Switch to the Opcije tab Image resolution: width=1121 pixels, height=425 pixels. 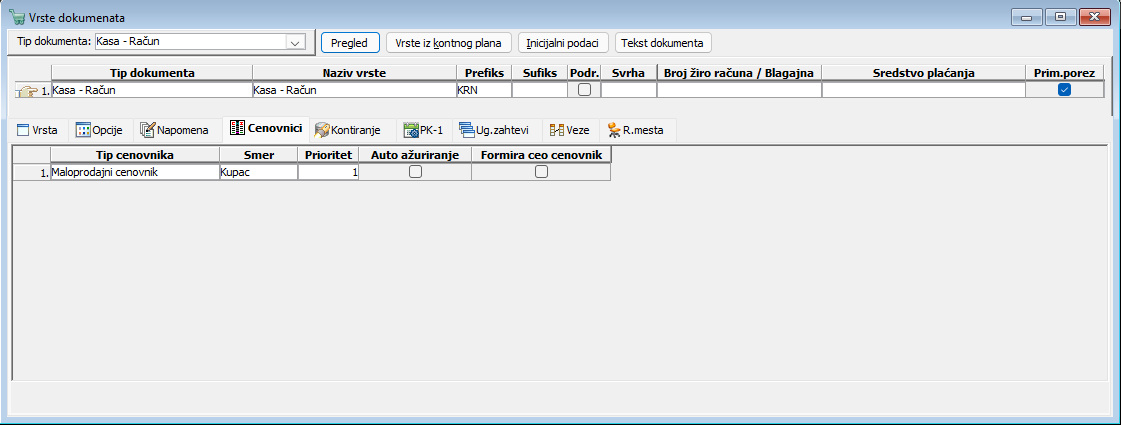coord(100,130)
